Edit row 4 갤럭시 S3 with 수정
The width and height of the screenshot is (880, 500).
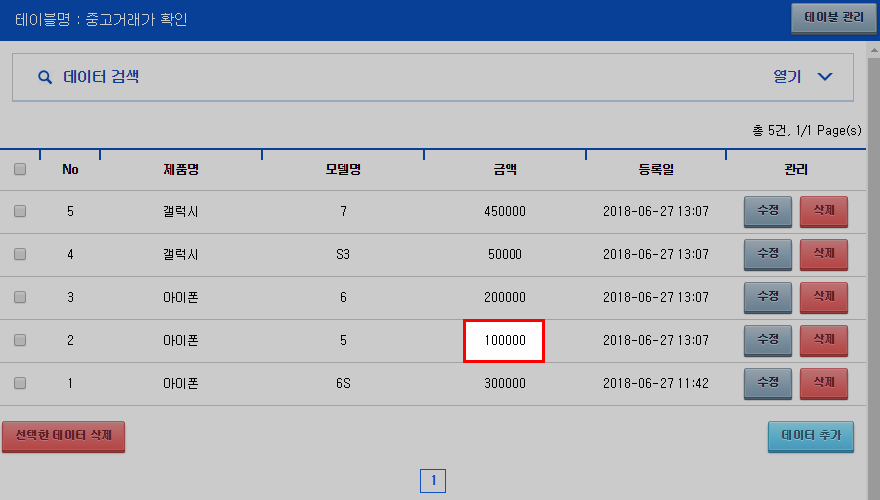click(768, 254)
